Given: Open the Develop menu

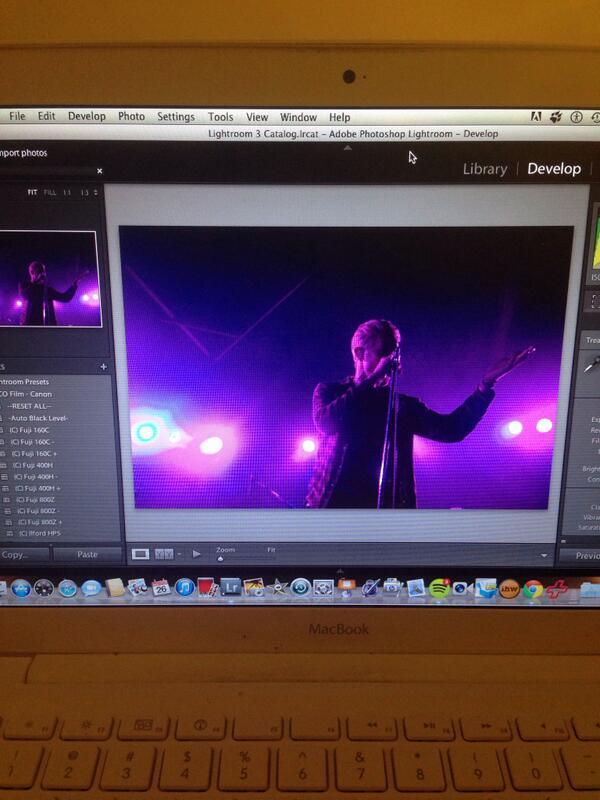Looking at the screenshot, I should (87, 117).
